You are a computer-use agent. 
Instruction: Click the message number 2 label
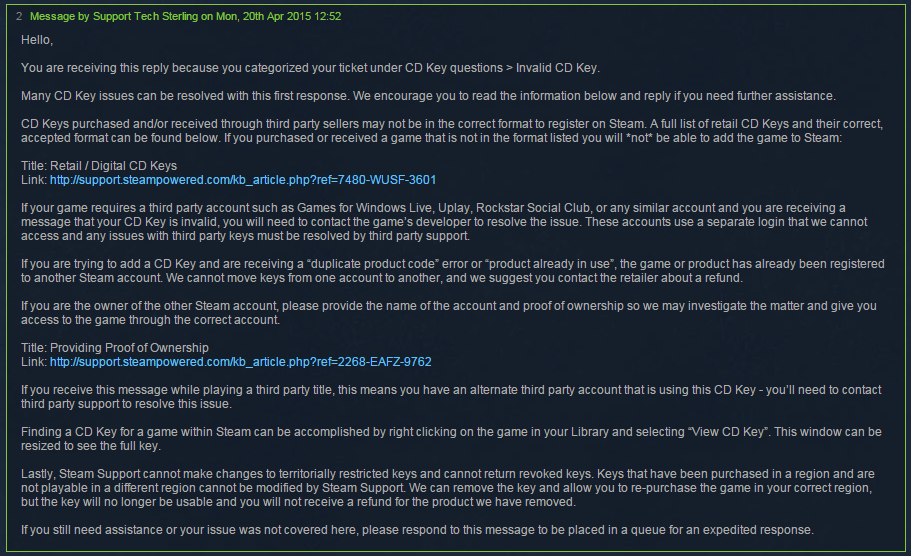click(19, 16)
